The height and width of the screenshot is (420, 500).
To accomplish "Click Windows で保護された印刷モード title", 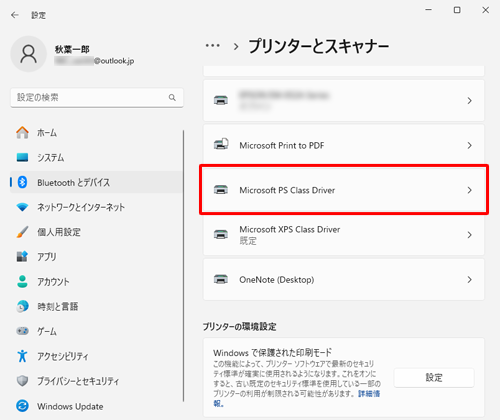I will (x=273, y=352).
